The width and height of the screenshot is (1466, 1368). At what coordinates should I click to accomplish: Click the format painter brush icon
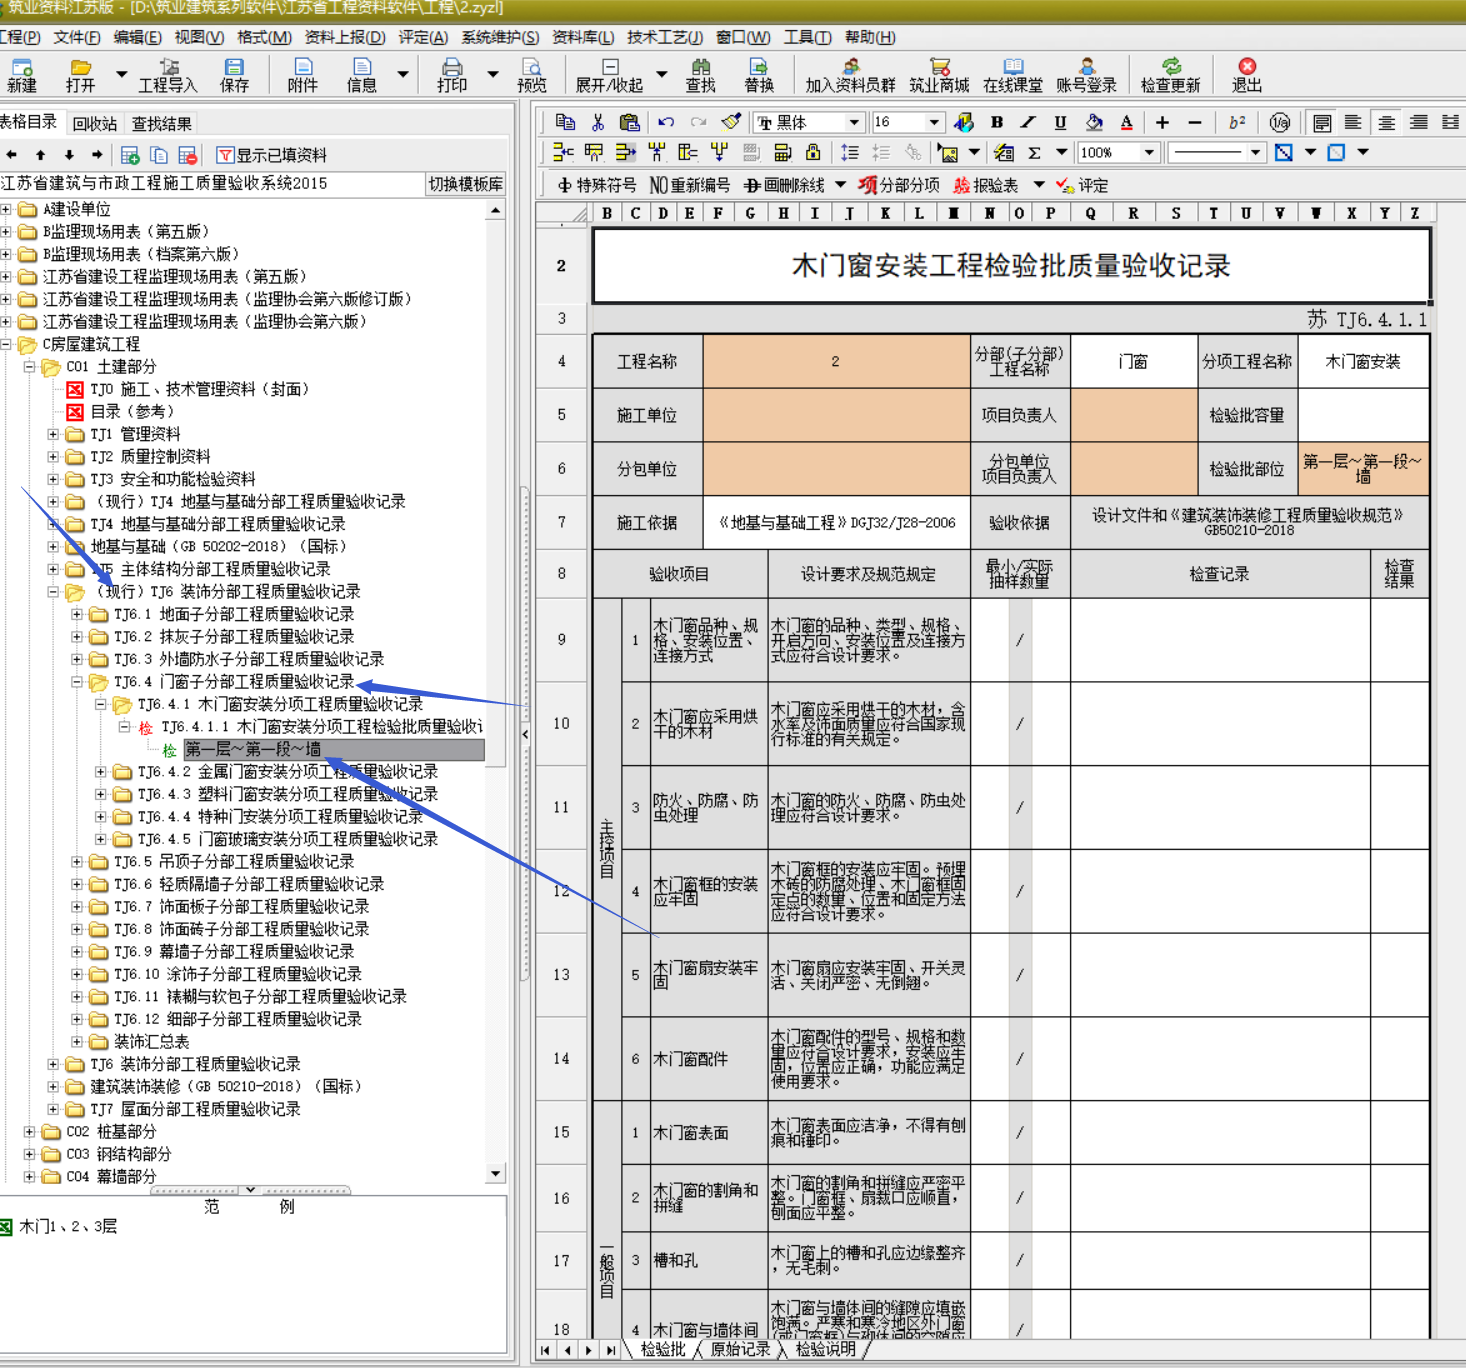pyautogui.click(x=731, y=122)
